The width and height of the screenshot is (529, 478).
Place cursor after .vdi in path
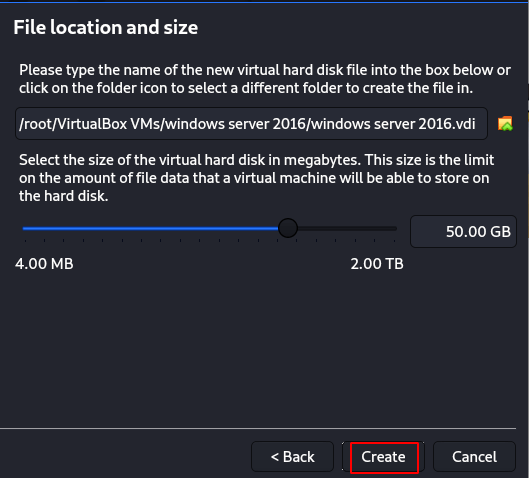point(477,124)
